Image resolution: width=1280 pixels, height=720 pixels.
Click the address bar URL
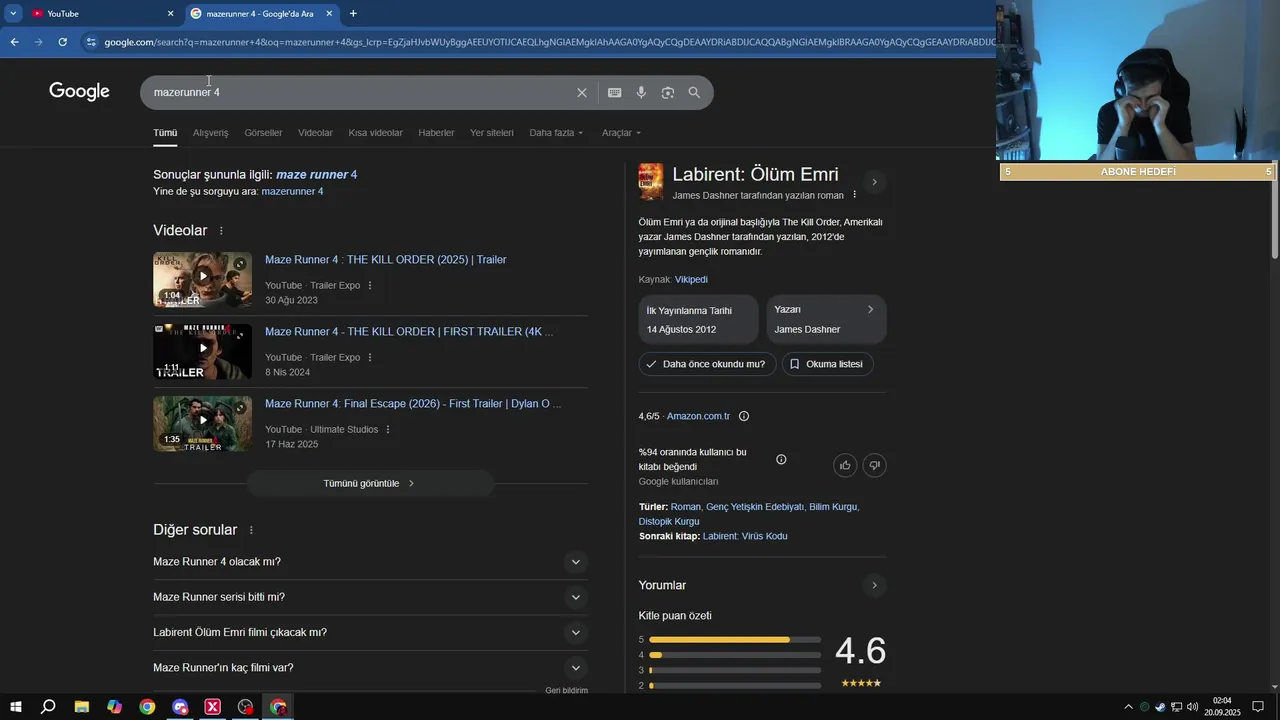coord(548,42)
